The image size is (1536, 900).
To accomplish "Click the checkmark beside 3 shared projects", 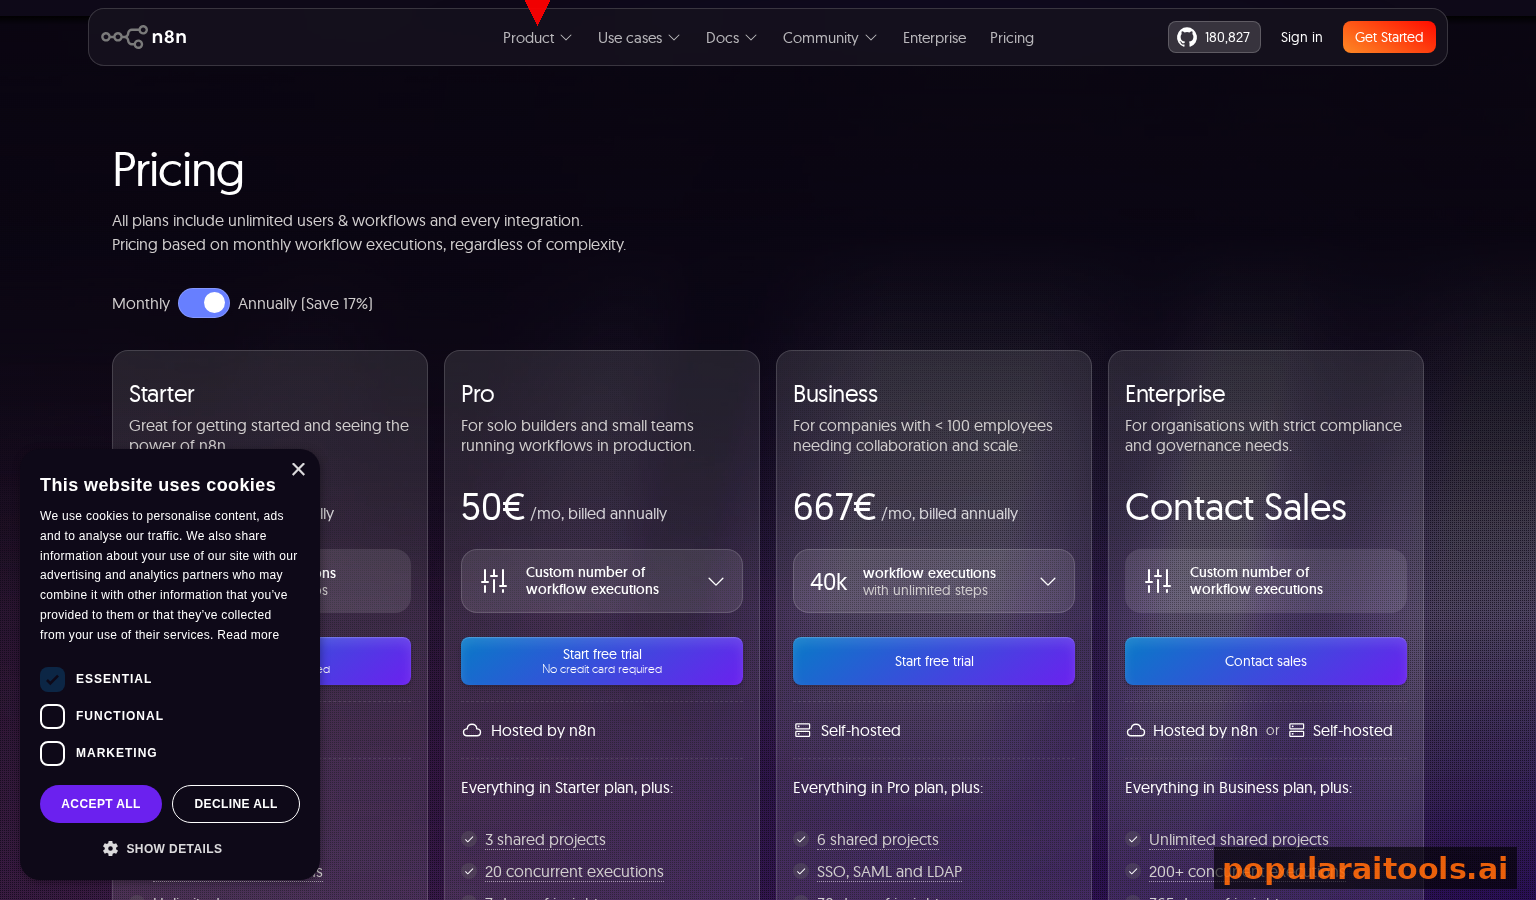I will click(469, 840).
